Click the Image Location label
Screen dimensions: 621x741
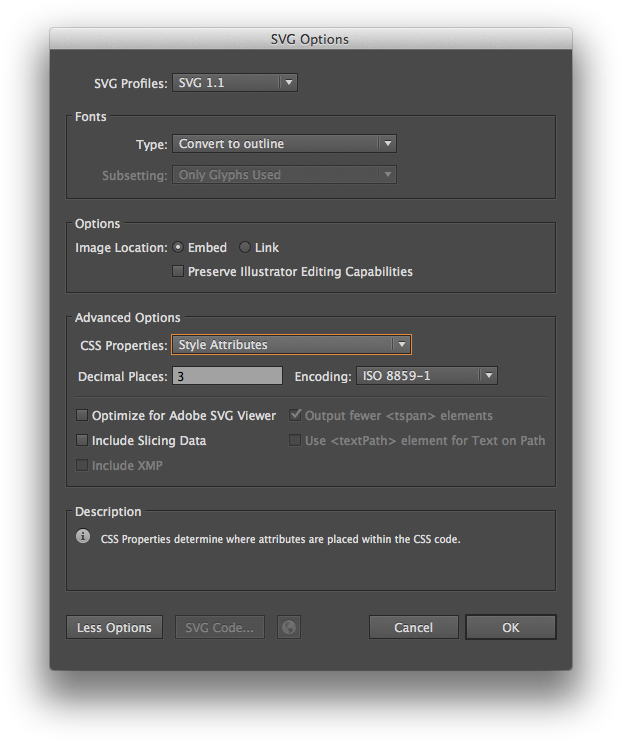[x=121, y=248]
